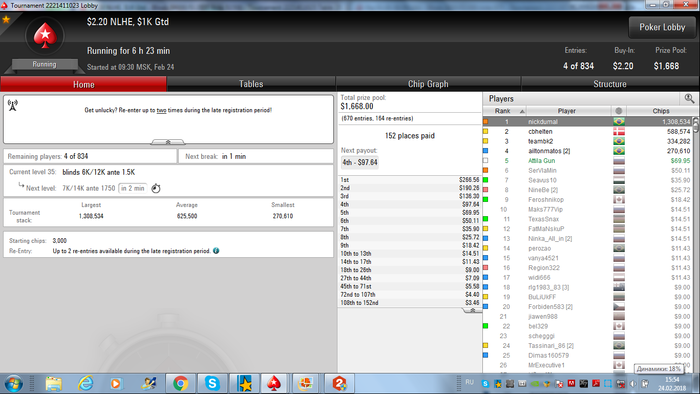Open the Chip Graph tab
Screen dimensions: 700x394
[x=428, y=84]
